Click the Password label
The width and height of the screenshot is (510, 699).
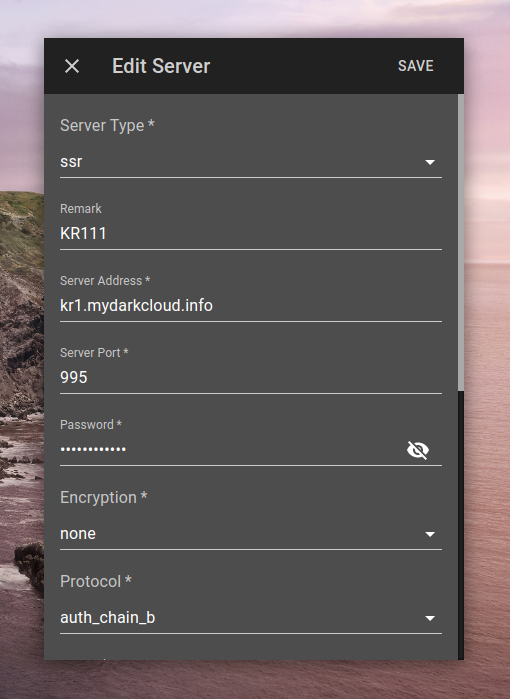(x=90, y=424)
